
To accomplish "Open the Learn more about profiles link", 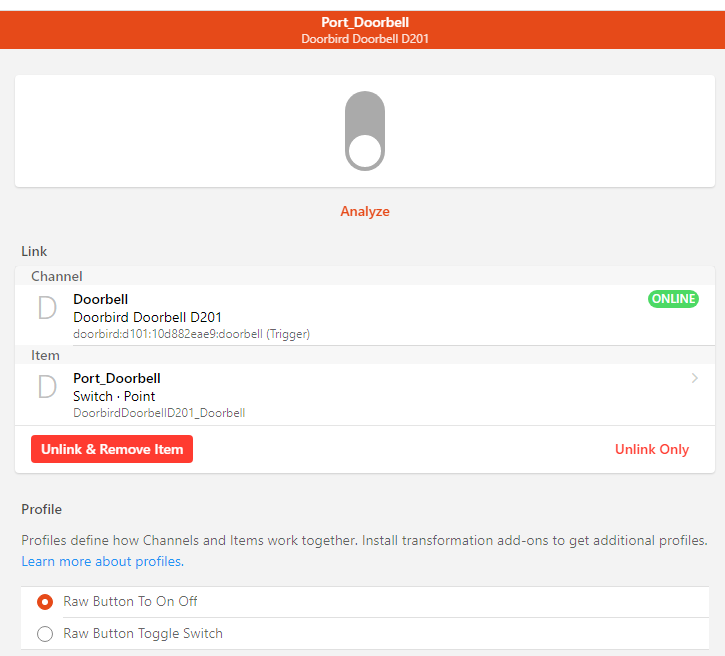I will pos(102,561).
